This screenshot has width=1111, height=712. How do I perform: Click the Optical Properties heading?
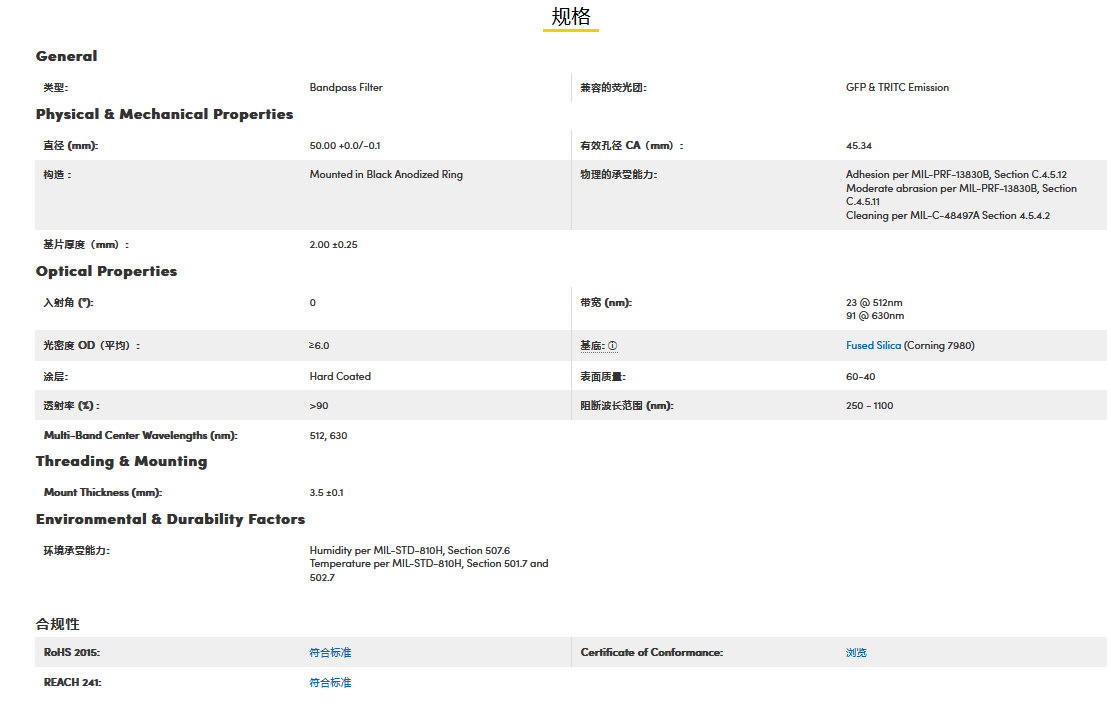pos(106,271)
